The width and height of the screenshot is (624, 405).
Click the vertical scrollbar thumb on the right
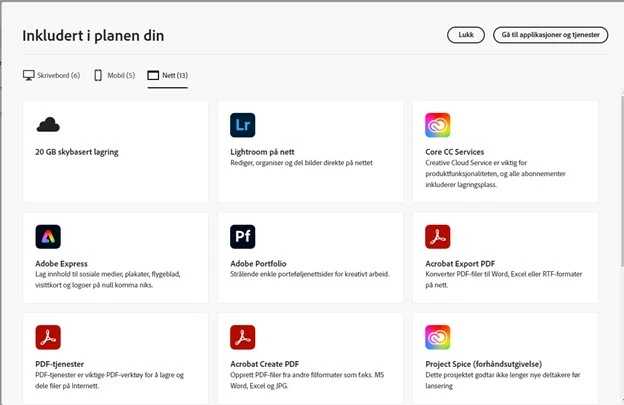point(622,179)
